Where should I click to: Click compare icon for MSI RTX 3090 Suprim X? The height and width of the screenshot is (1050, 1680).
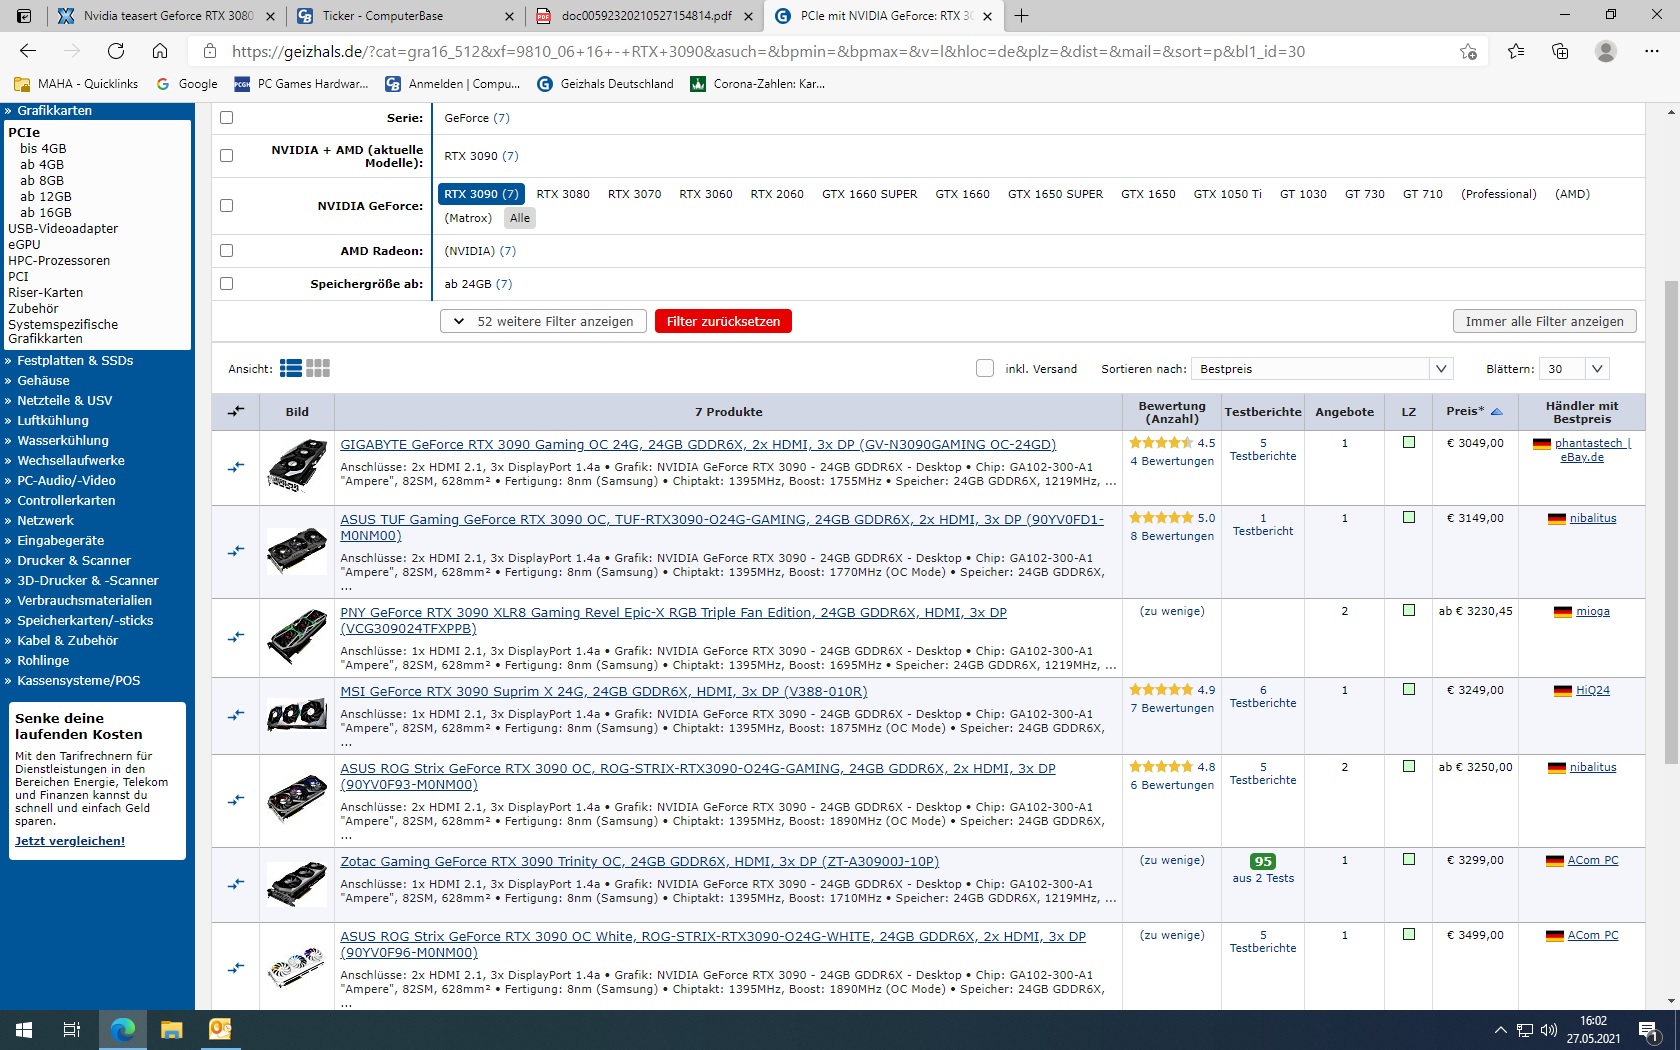[x=236, y=715]
